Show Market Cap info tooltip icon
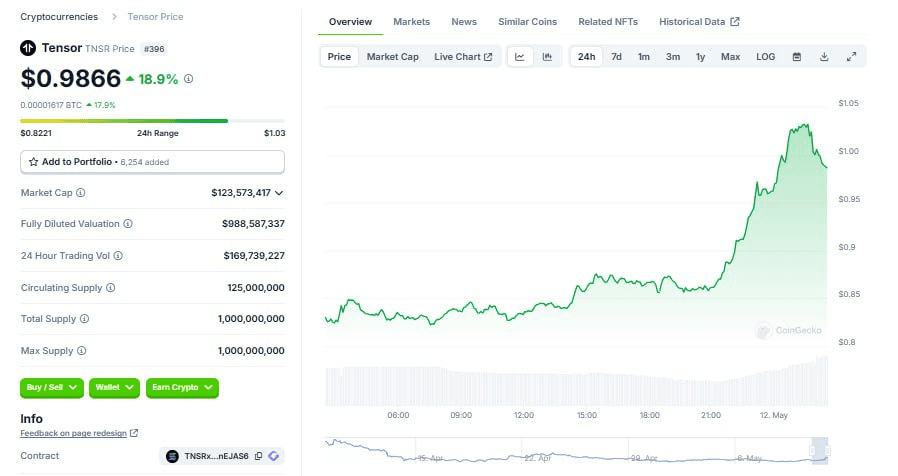Viewport: 898px width, 476px height. [81, 192]
